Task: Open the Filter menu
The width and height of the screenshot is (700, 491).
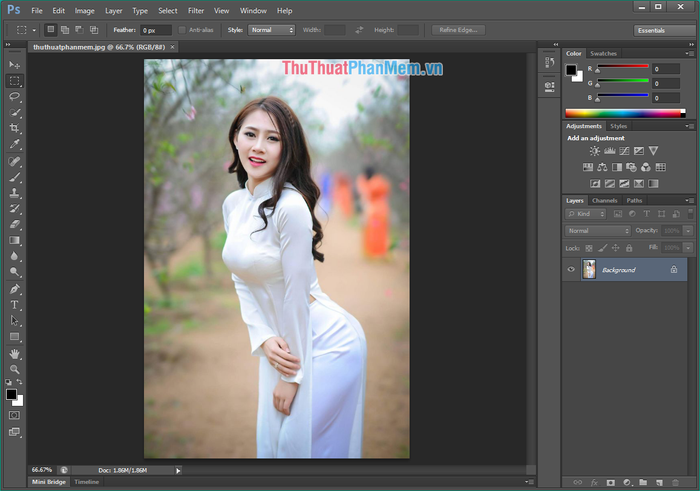Action: 196,11
